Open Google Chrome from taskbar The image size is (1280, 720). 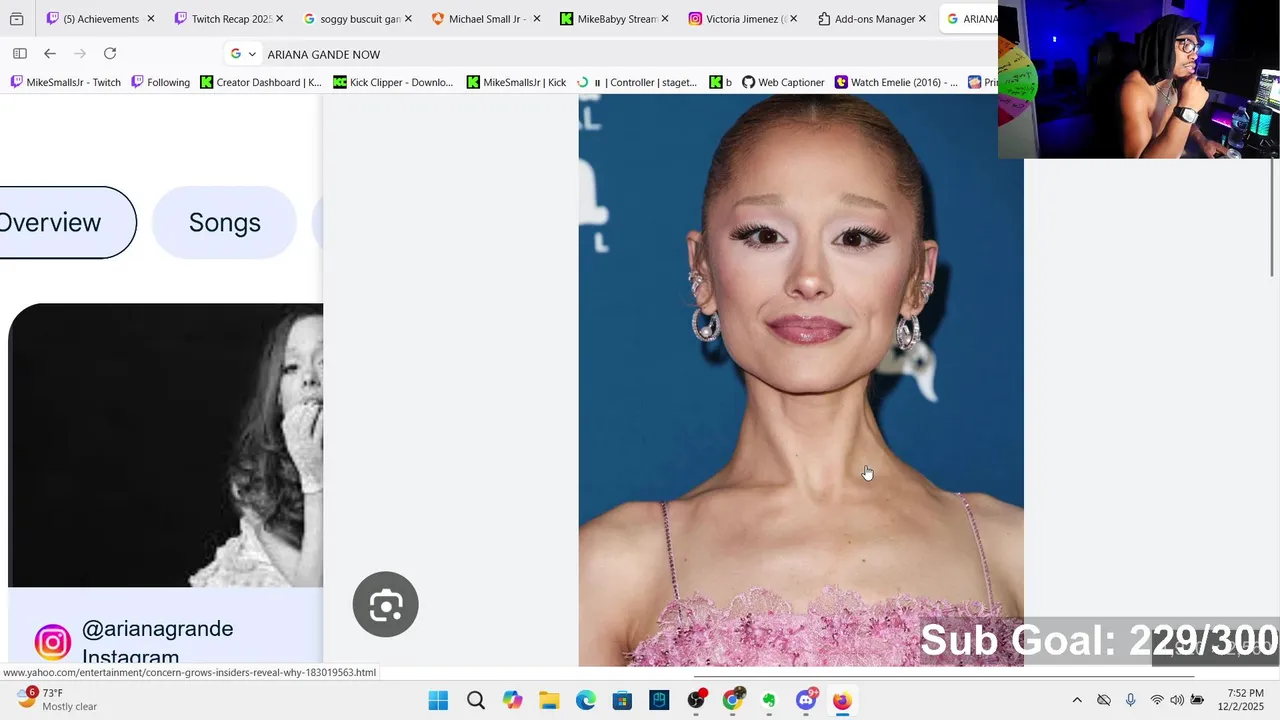coord(733,700)
